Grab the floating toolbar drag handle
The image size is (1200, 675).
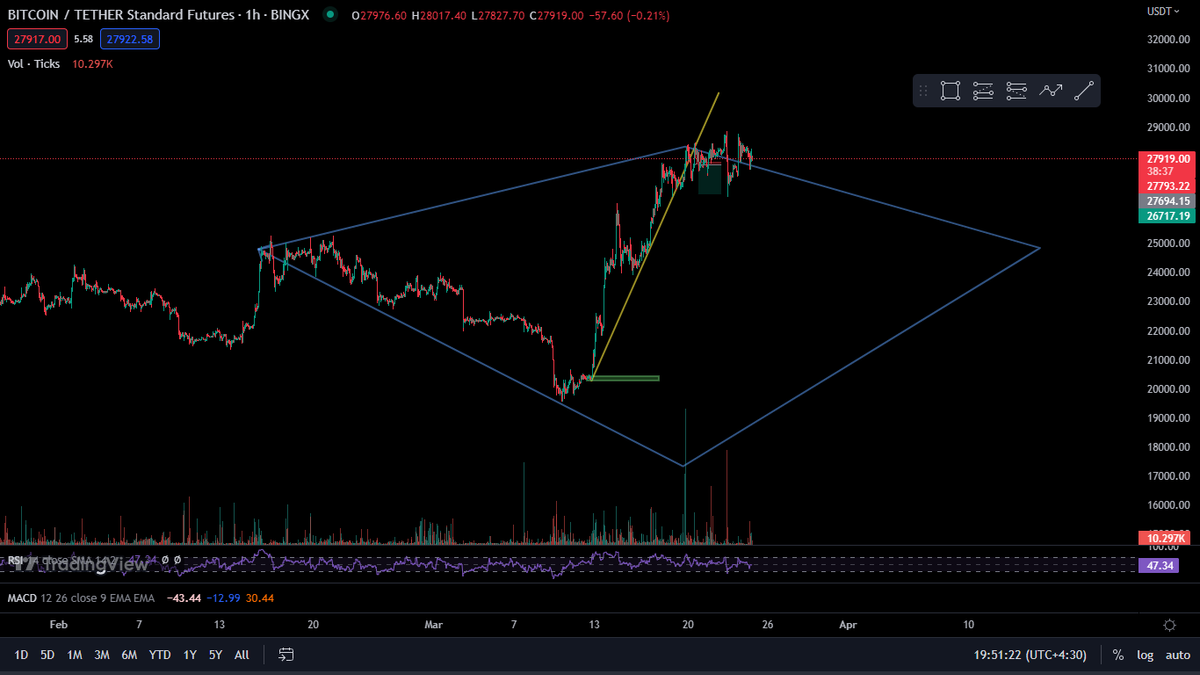924,91
